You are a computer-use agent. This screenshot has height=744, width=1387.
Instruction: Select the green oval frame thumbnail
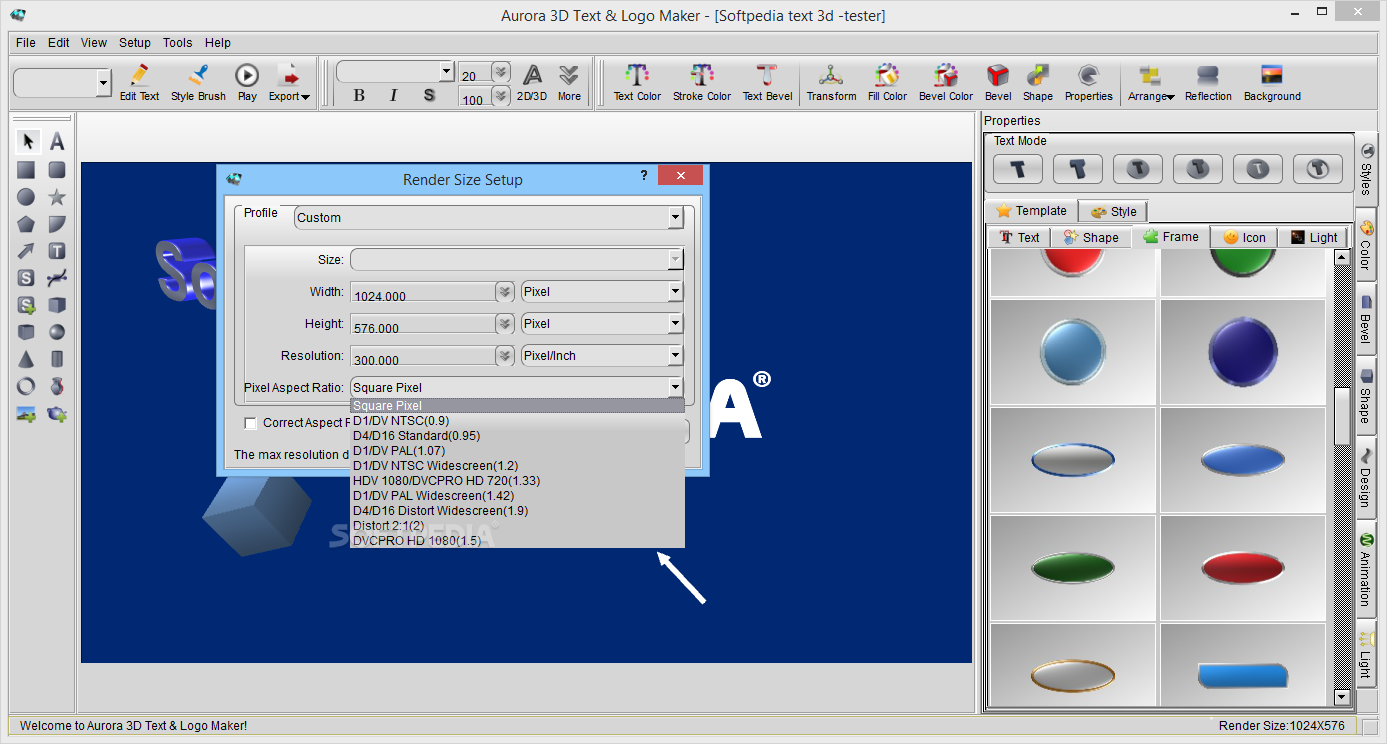click(x=1072, y=567)
